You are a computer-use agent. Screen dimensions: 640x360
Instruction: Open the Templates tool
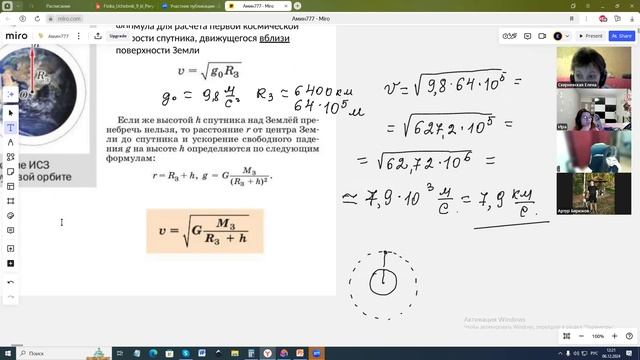(11, 187)
